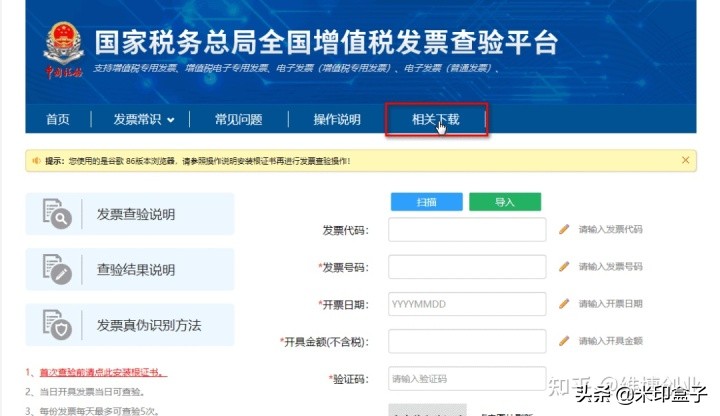The width and height of the screenshot is (720, 416).
Task: Click the platform title 国家税务总局全国增值税发票查验平台
Action: [x=326, y=42]
